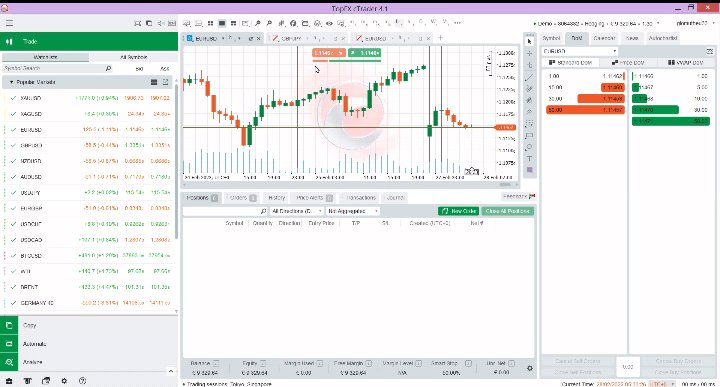Click the zoom in magnifier icon
720x387 pixels.
258,23
